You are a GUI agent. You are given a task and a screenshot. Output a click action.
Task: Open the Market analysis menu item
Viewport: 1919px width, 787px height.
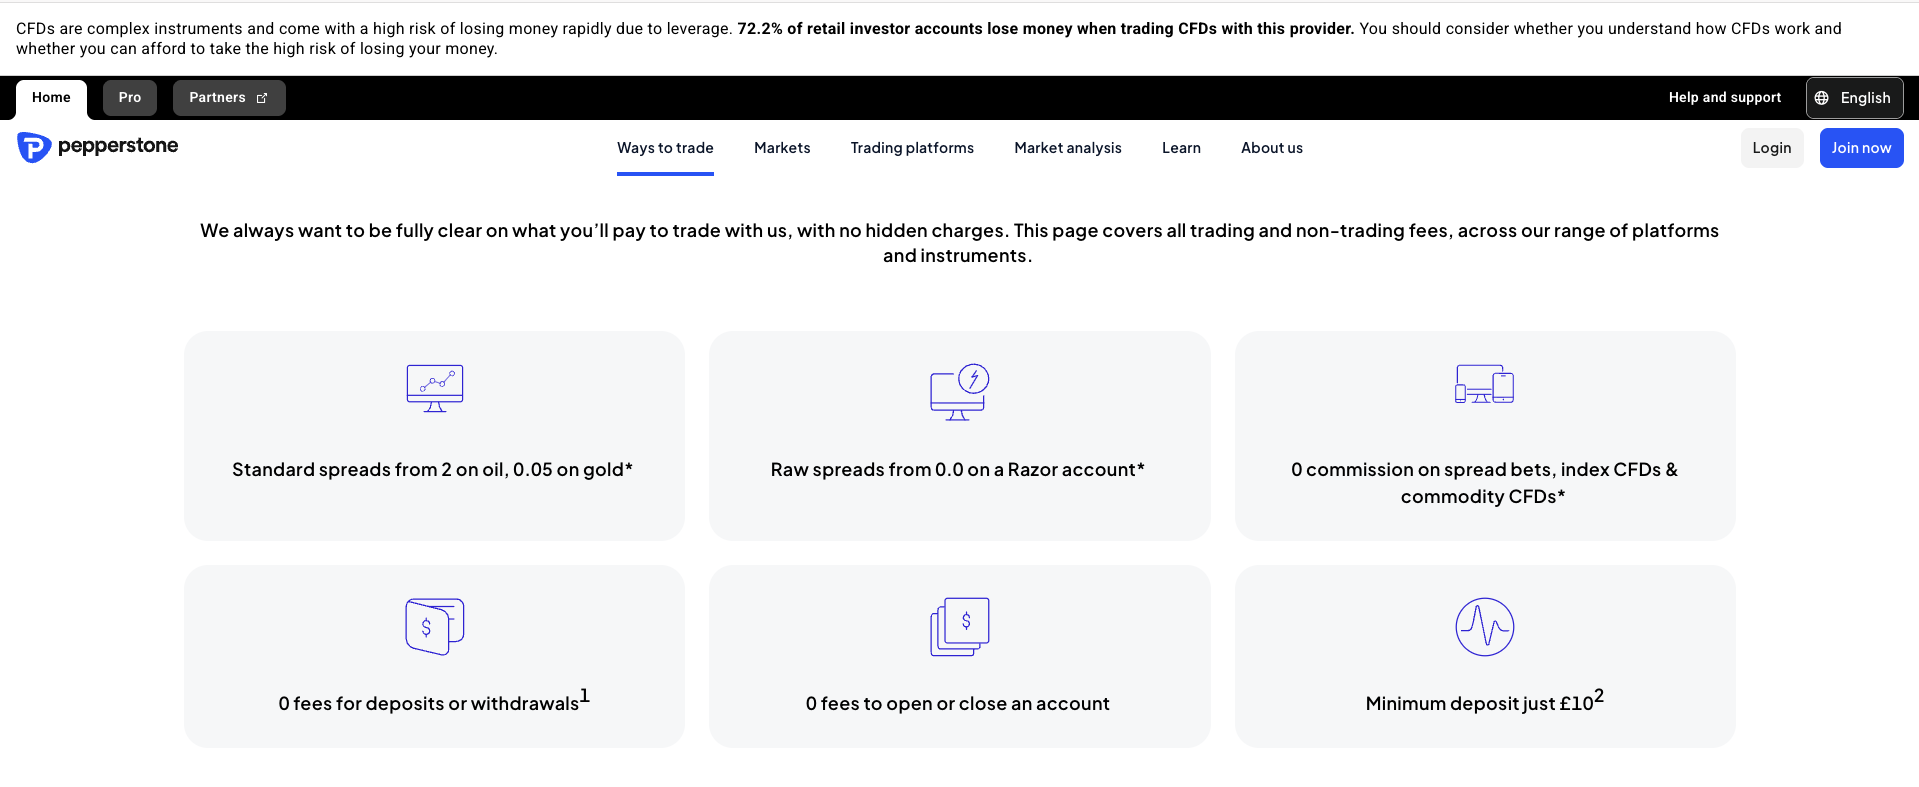click(1067, 148)
